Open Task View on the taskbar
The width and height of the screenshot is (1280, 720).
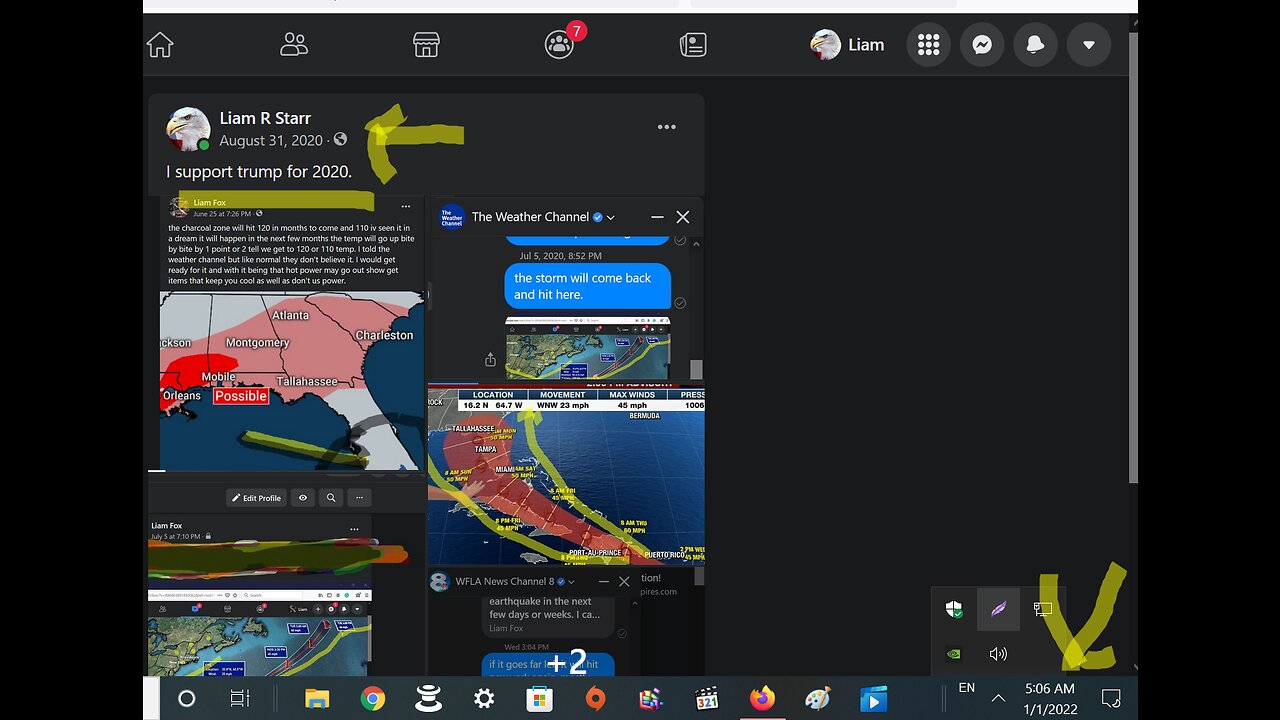tap(240, 698)
